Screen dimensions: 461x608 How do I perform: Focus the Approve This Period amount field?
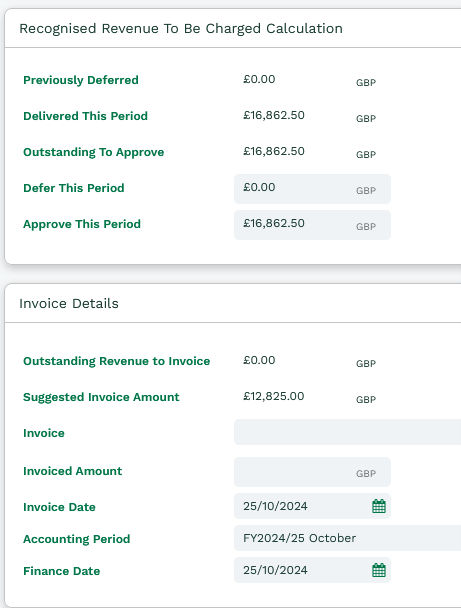pyautogui.click(x=312, y=225)
